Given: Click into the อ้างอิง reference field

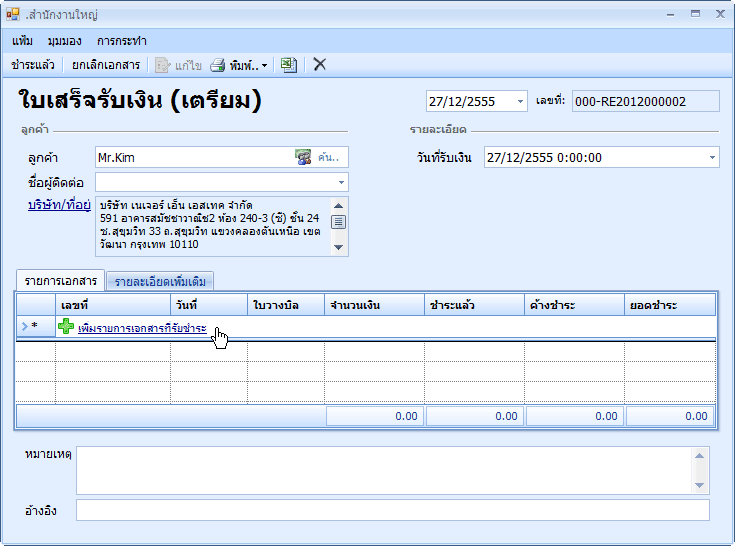Looking at the screenshot, I should pos(392,510).
